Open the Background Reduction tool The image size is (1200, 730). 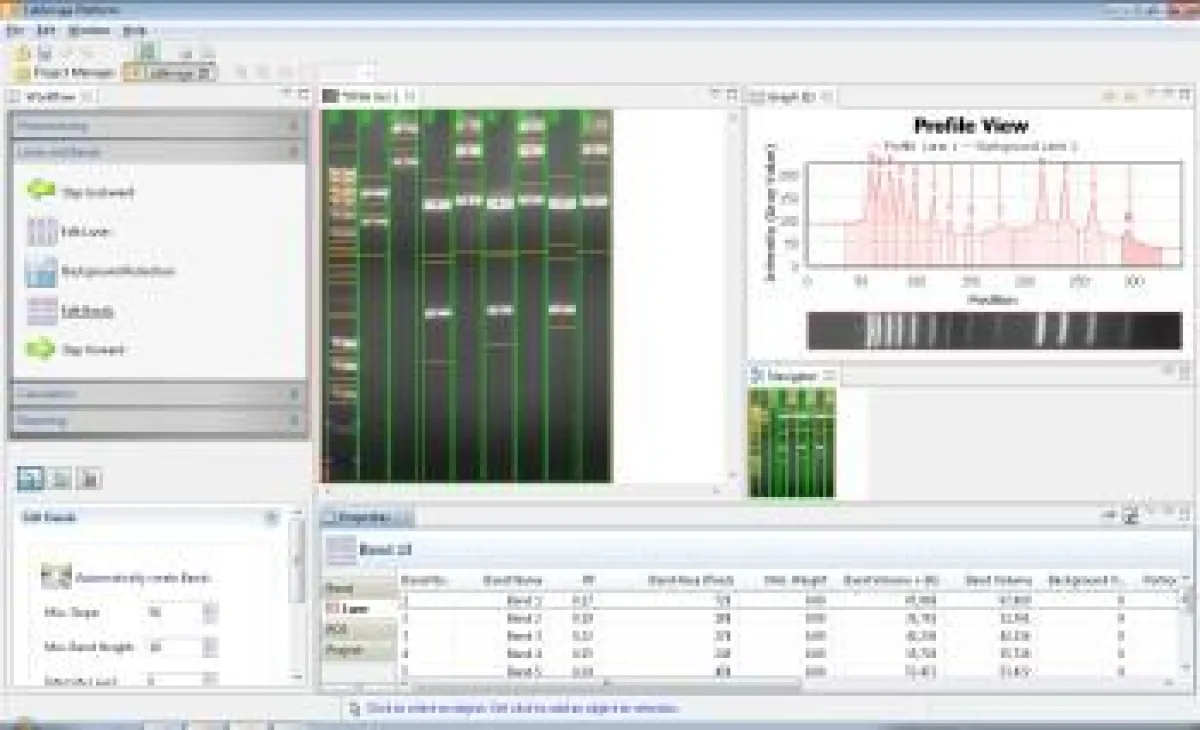click(x=42, y=271)
